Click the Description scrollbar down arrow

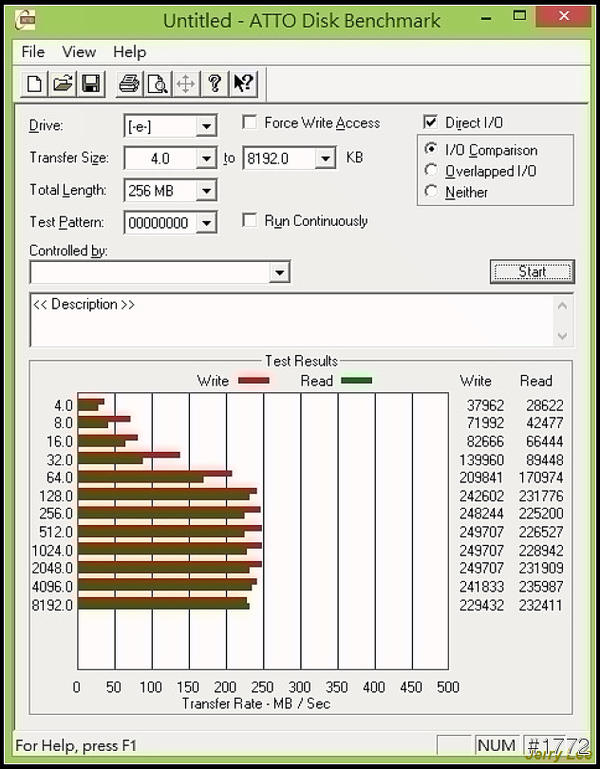tap(562, 337)
